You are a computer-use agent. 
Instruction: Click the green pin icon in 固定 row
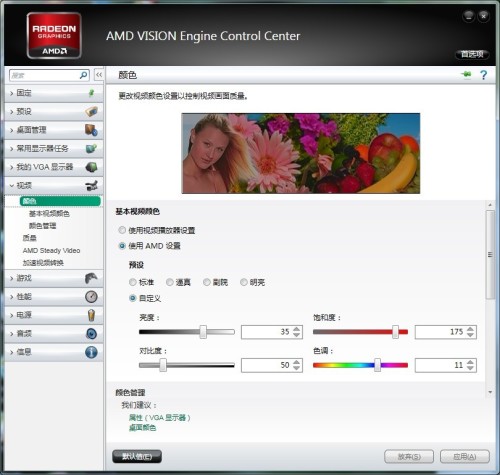[x=91, y=93]
